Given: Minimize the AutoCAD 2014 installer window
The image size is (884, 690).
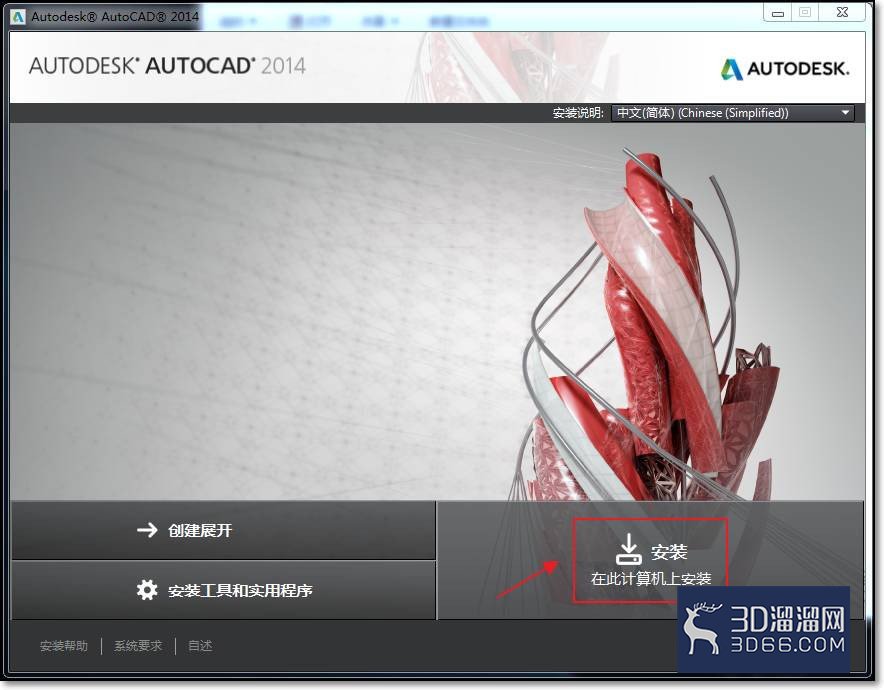Looking at the screenshot, I should click(x=778, y=13).
